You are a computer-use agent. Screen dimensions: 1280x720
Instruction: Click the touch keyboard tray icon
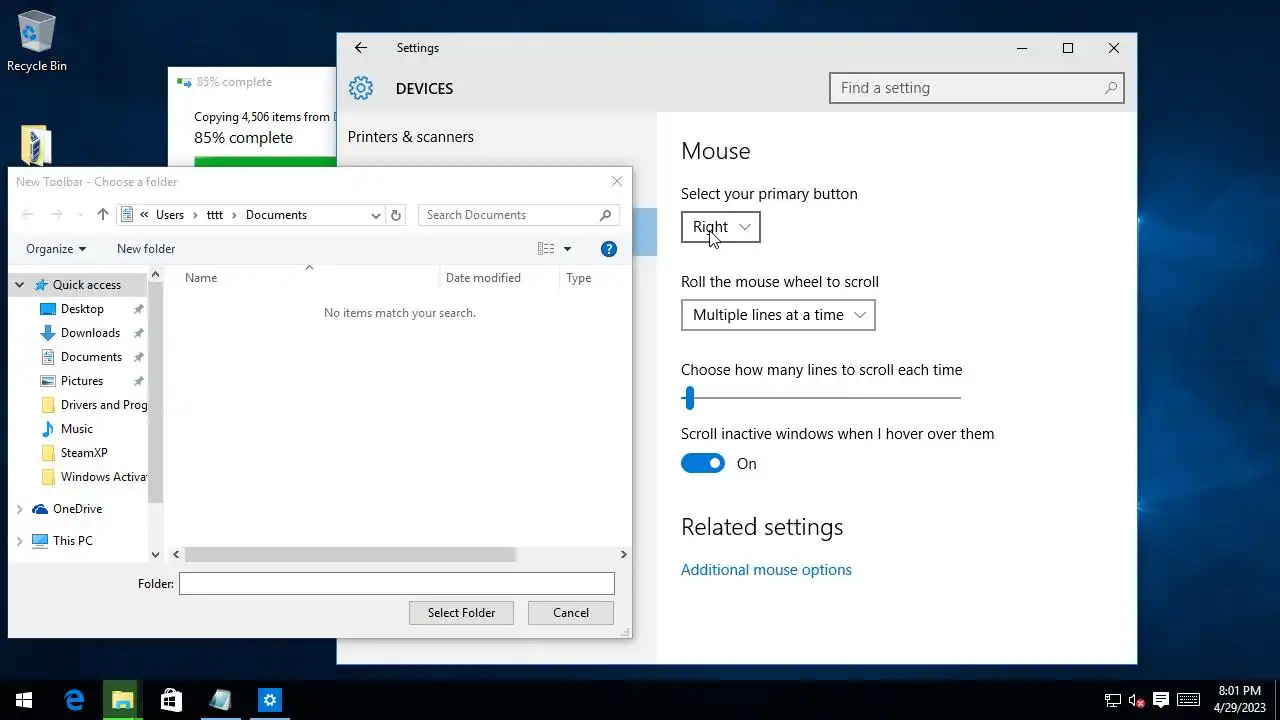(1188, 700)
